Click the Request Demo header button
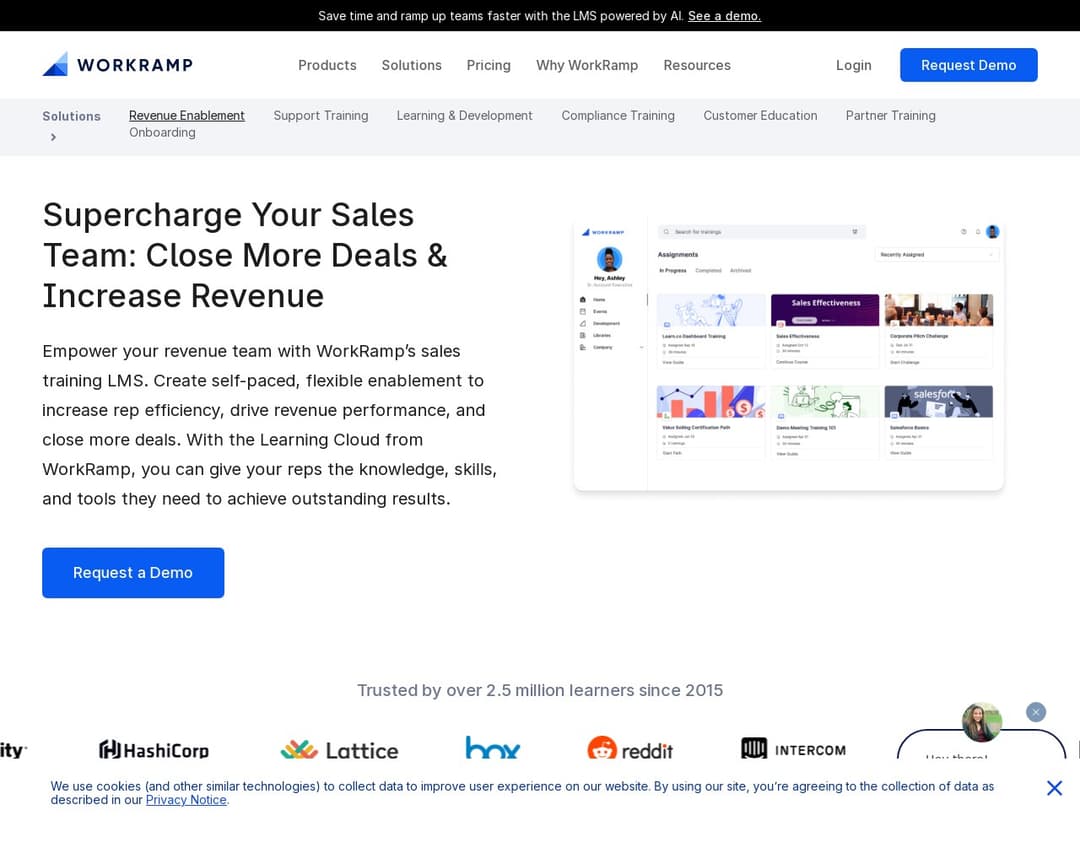 click(968, 65)
